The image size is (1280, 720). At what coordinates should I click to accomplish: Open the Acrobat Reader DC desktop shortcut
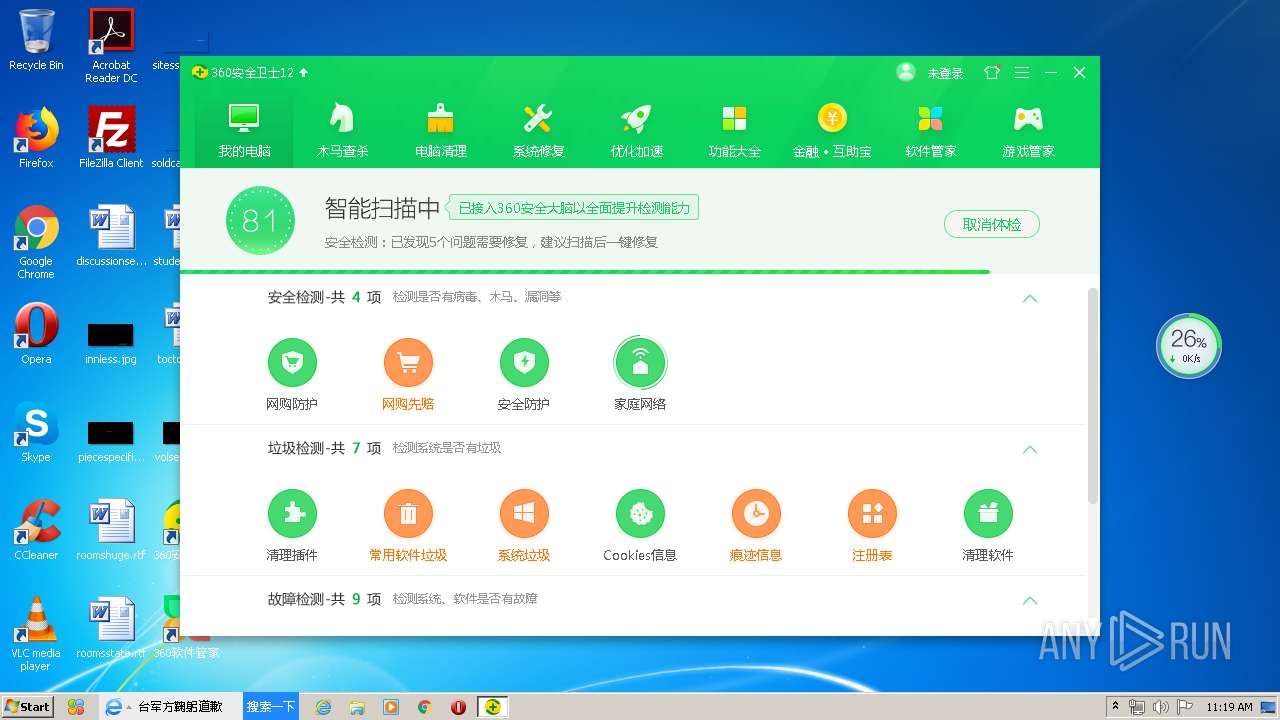pyautogui.click(x=111, y=44)
